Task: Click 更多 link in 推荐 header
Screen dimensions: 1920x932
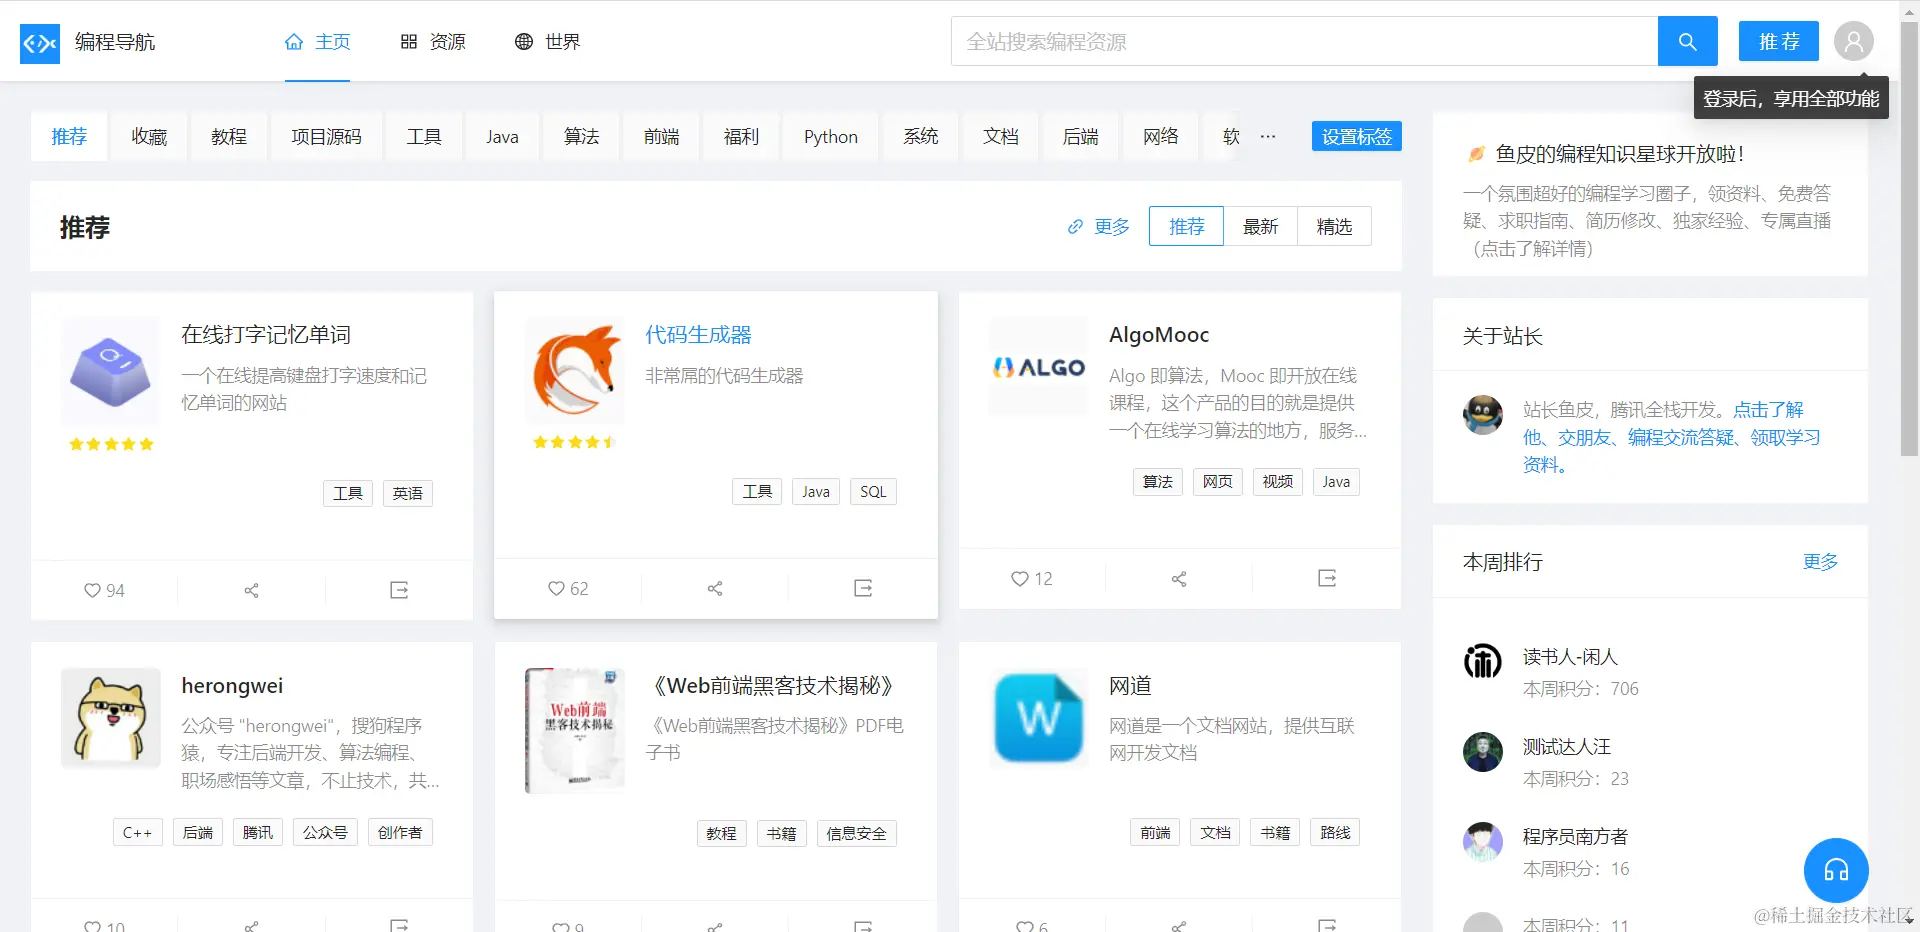Action: [1099, 226]
